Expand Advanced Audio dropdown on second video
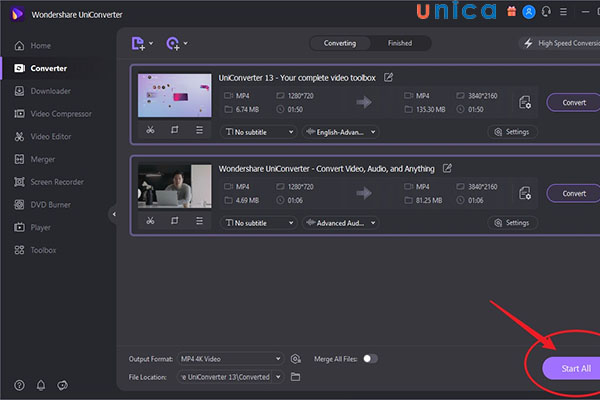The width and height of the screenshot is (600, 400). click(x=340, y=222)
